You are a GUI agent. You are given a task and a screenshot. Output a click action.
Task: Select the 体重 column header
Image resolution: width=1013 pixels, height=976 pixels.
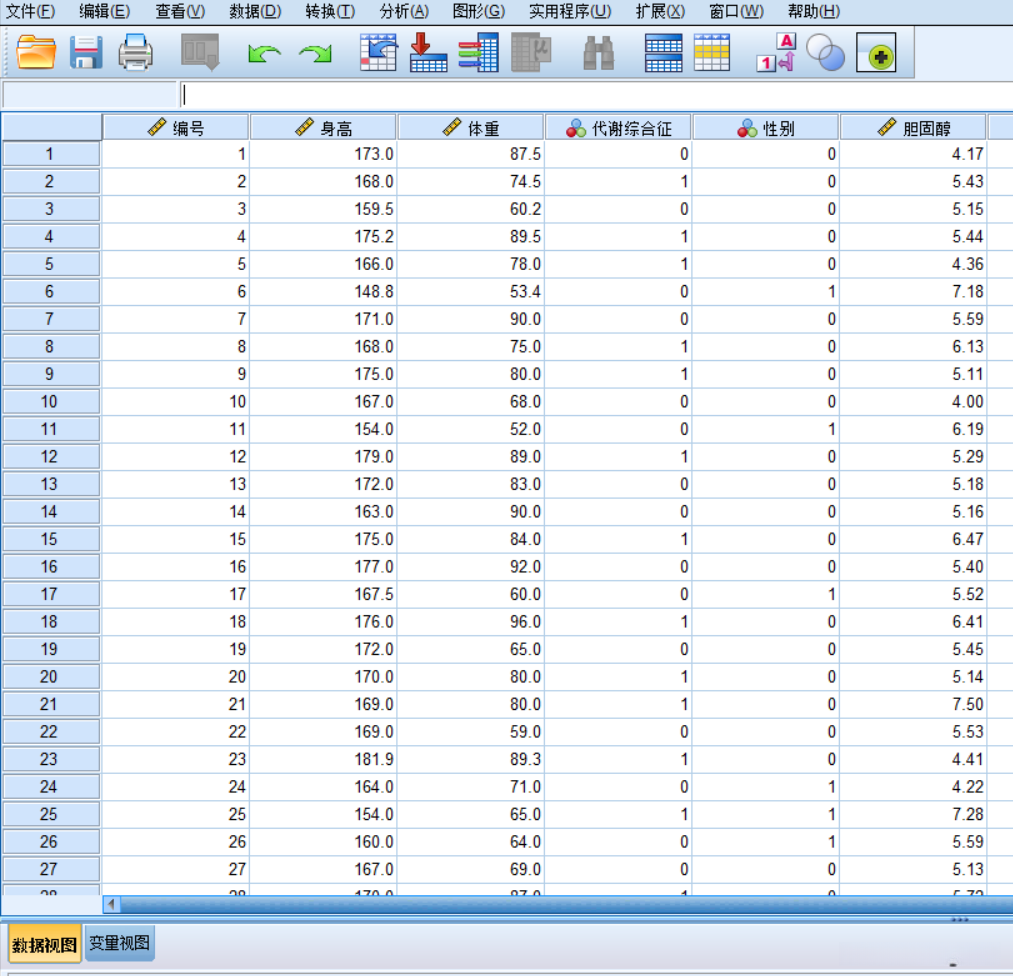470,127
